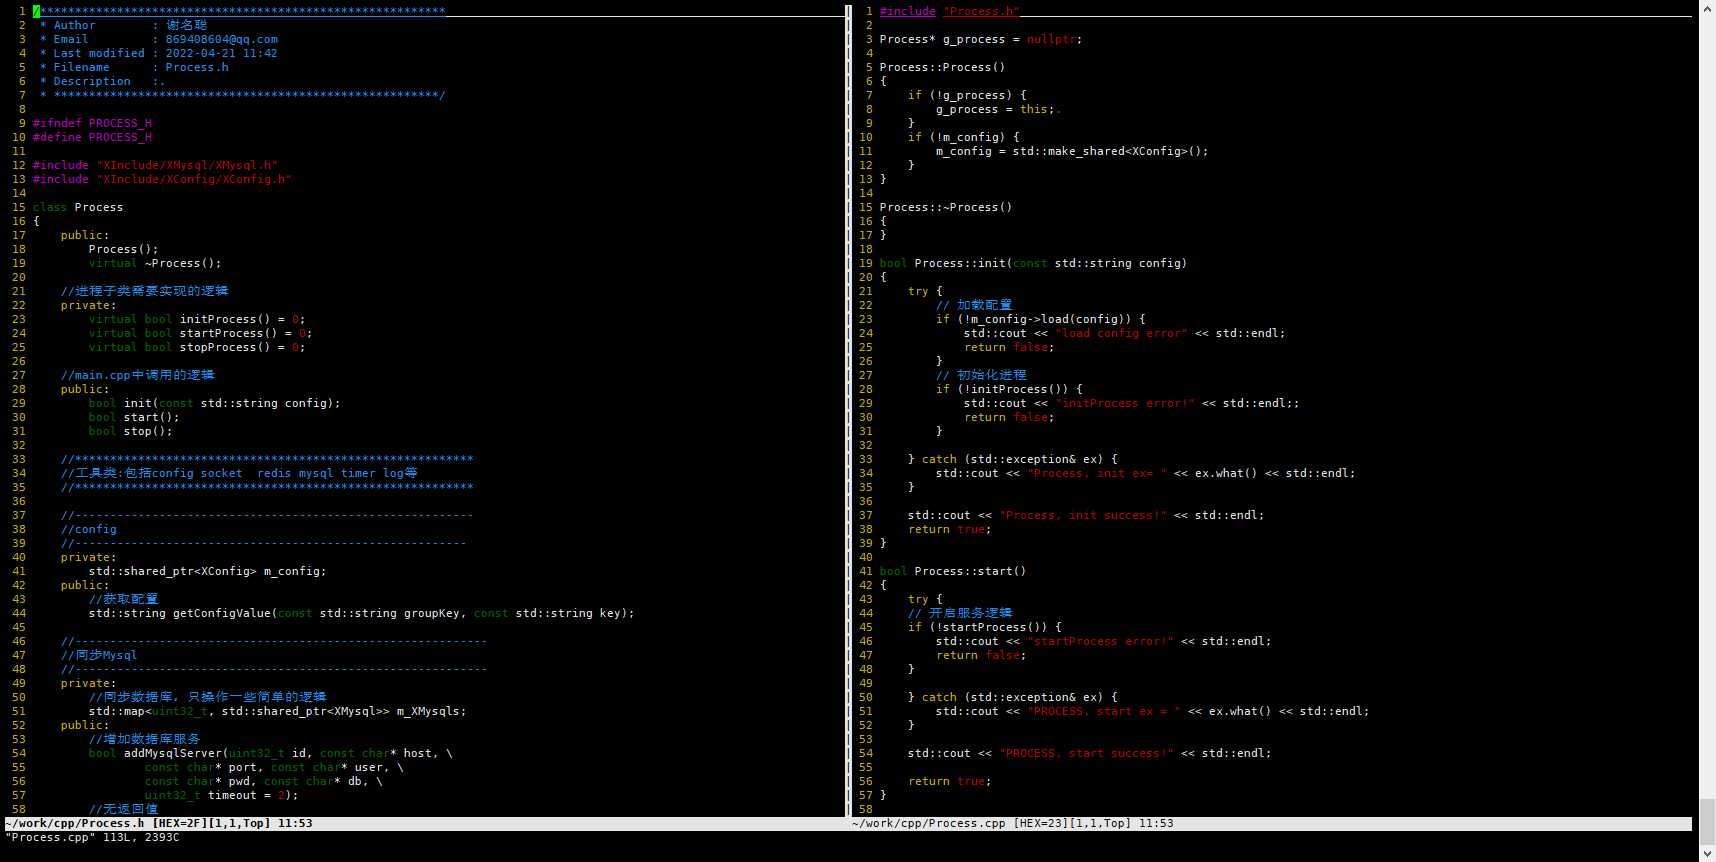
Task: Click 'virtual bool initProcess() = 0;' line
Action: (197, 320)
